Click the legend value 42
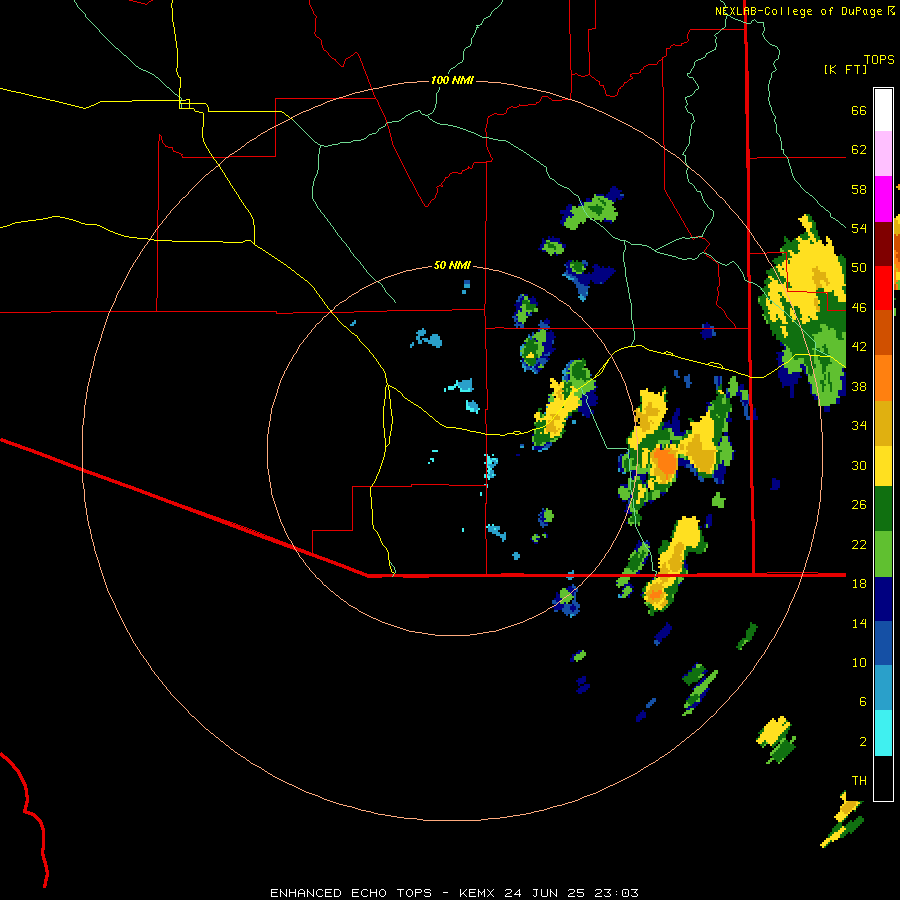The width and height of the screenshot is (900, 900). pos(859,347)
